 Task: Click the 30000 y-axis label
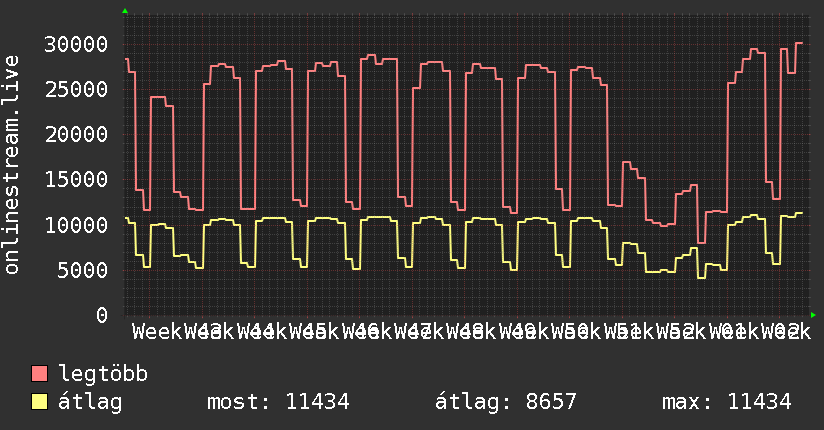click(76, 44)
